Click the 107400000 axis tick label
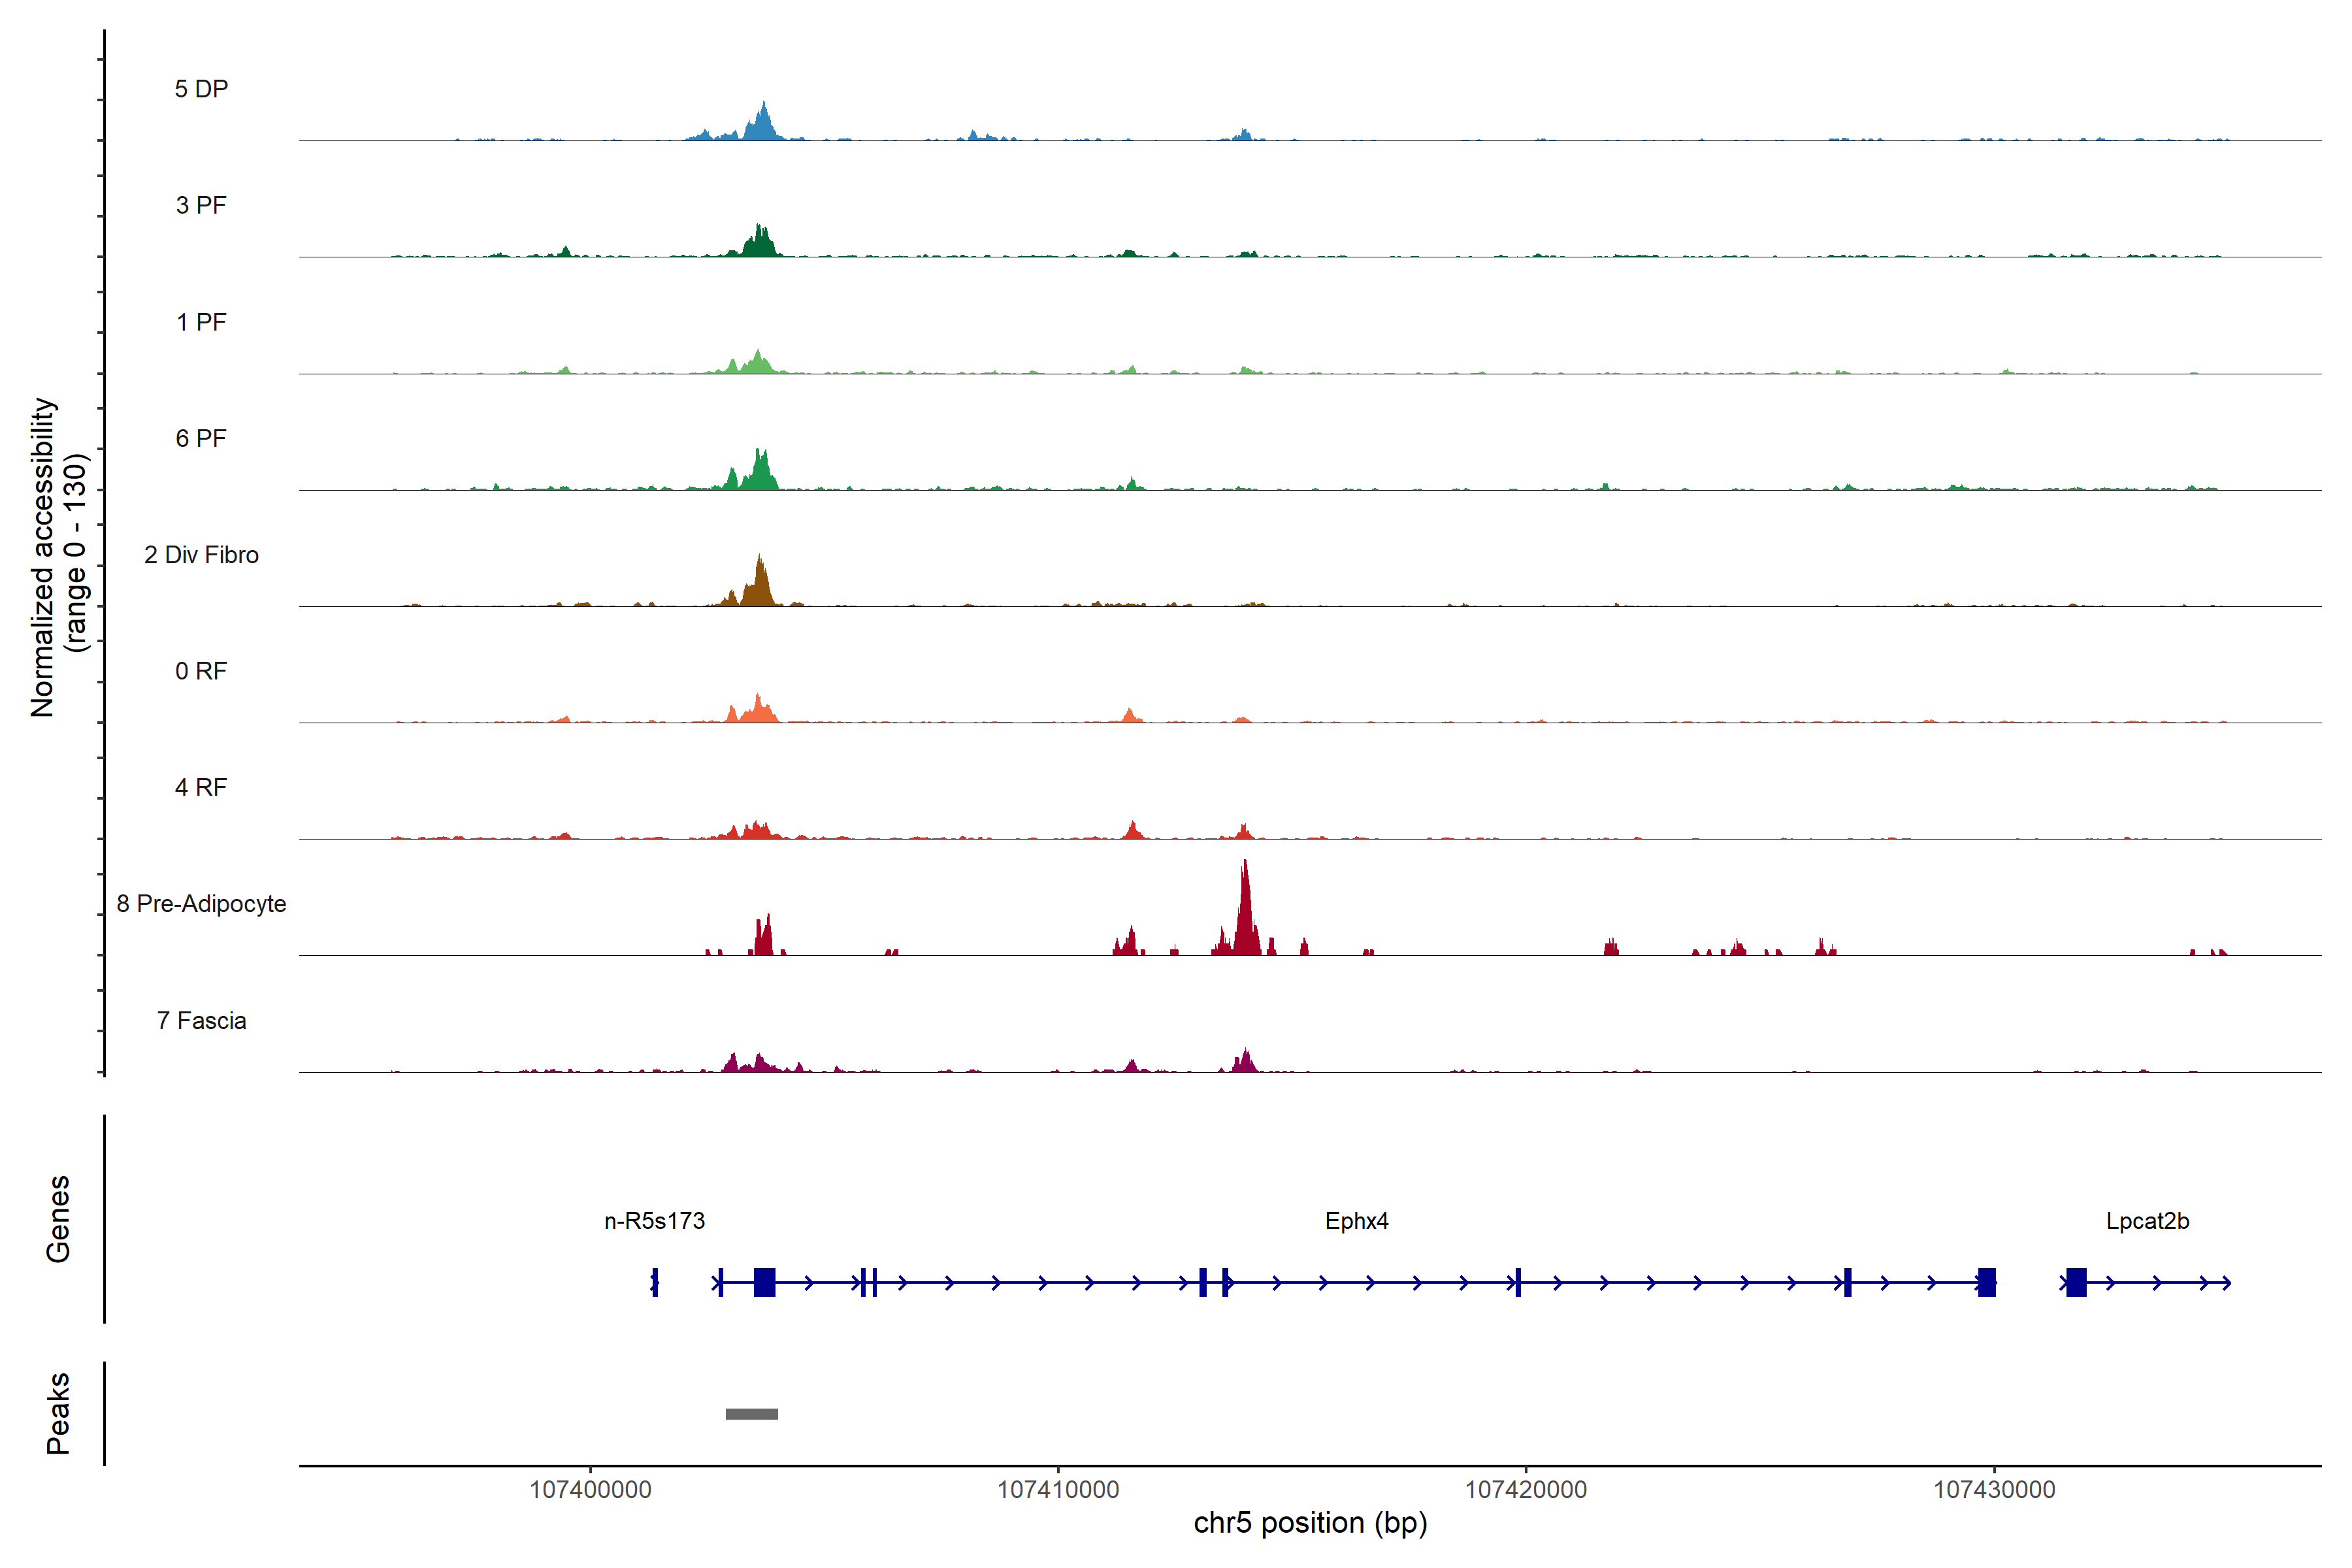Image resolution: width=2352 pixels, height=1568 pixels. pos(590,1489)
